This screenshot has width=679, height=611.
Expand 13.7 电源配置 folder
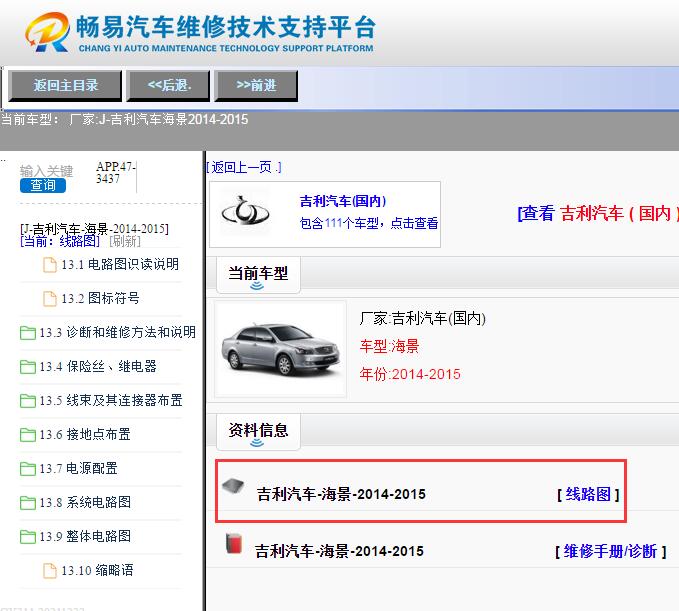tap(78, 469)
